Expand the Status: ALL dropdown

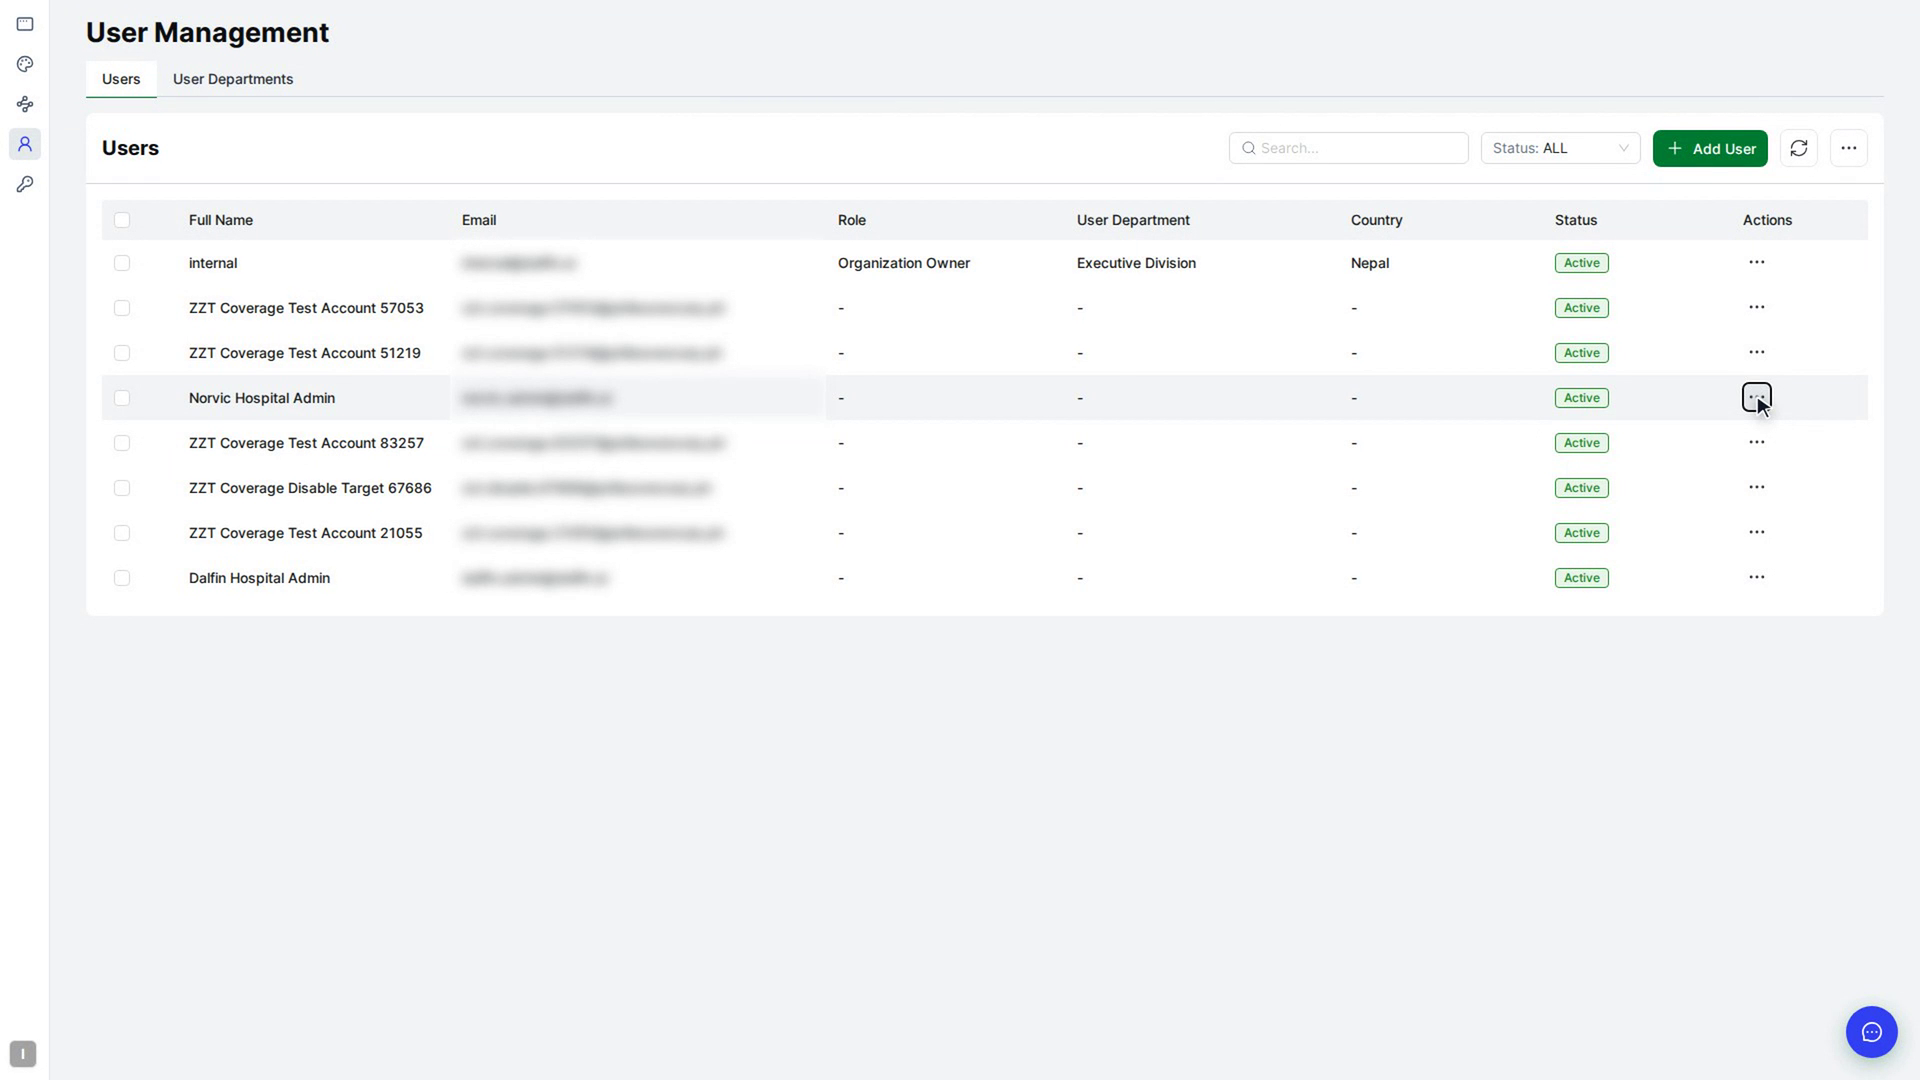pyautogui.click(x=1560, y=148)
